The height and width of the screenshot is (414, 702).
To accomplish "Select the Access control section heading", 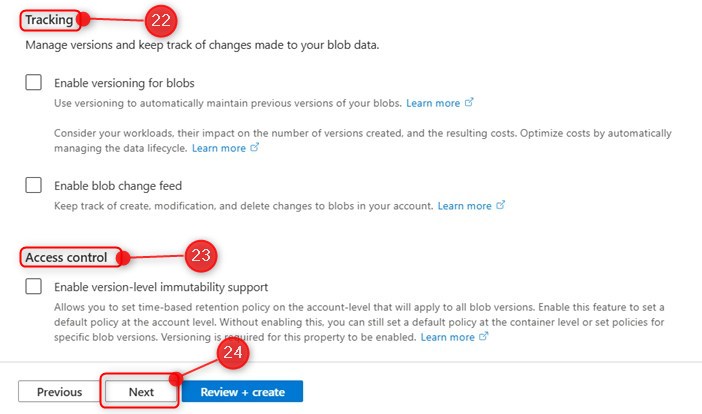I will click(x=66, y=258).
